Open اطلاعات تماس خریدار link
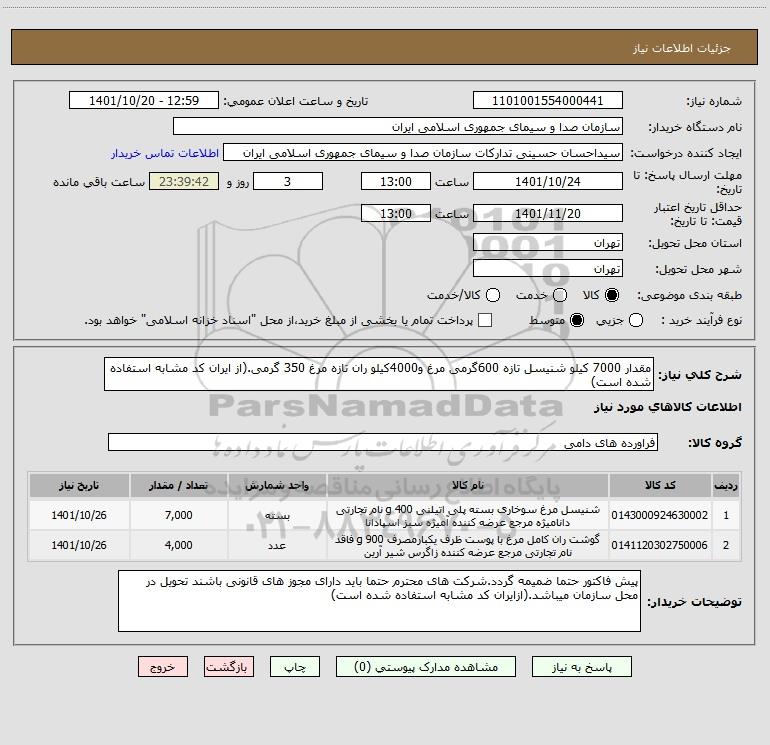 165,153
